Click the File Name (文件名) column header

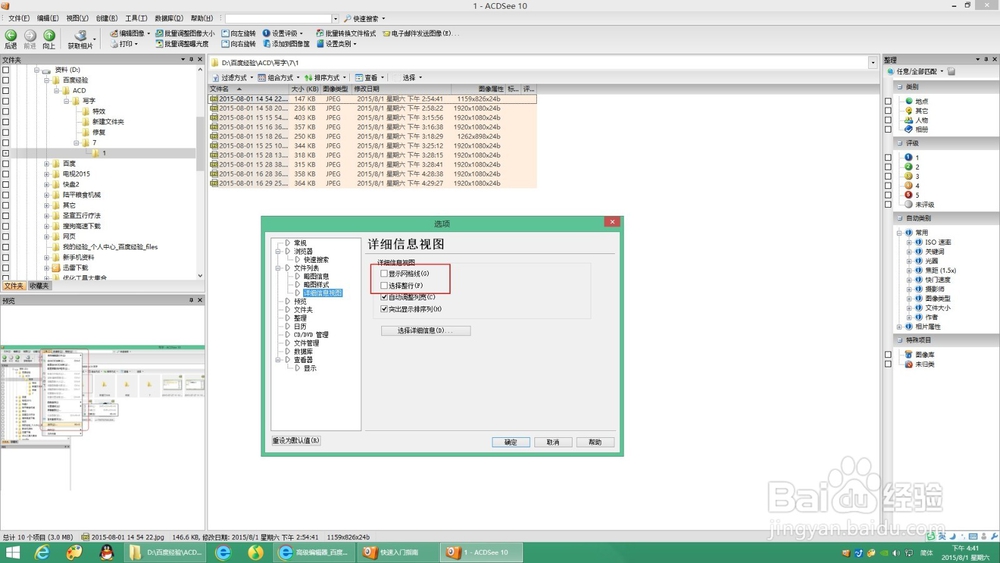(x=249, y=89)
